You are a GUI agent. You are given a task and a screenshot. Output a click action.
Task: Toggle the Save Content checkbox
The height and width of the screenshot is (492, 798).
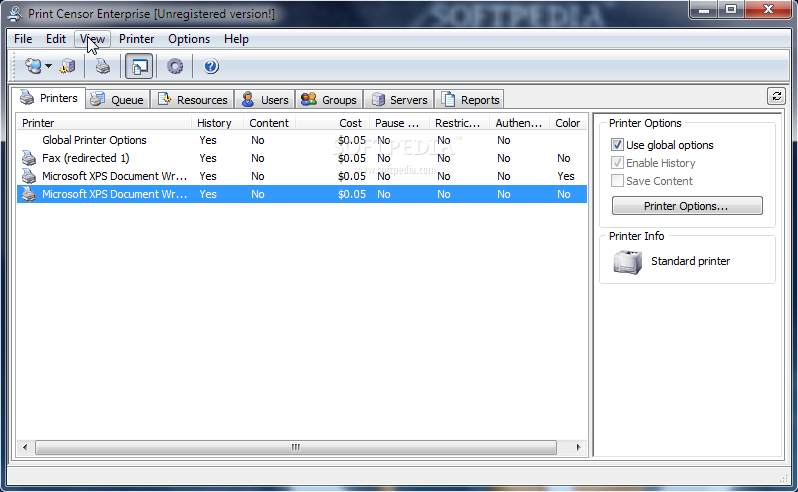617,181
